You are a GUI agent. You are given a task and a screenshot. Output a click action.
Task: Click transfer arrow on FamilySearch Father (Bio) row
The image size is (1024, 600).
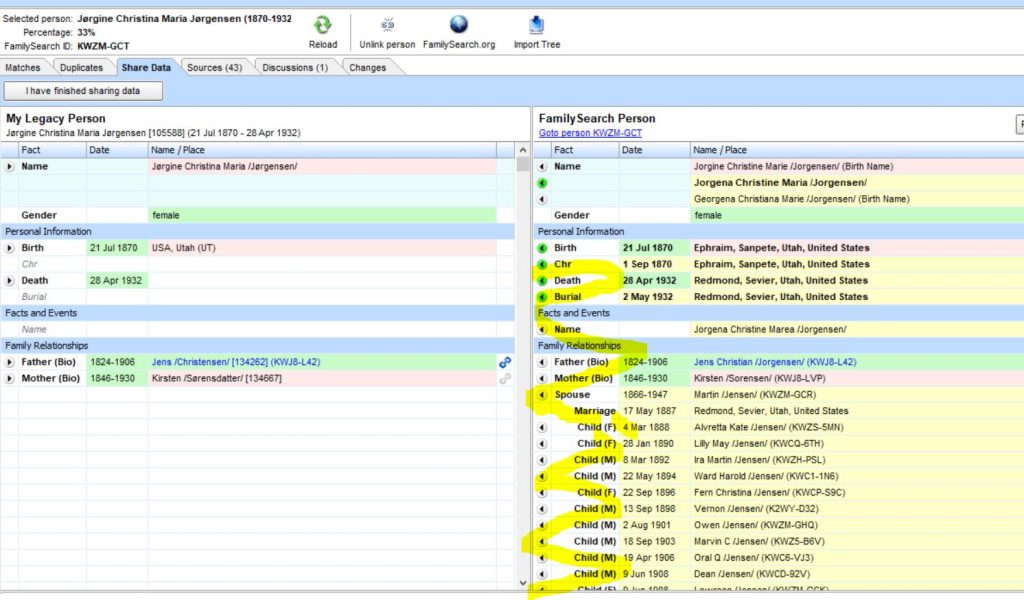(x=542, y=362)
